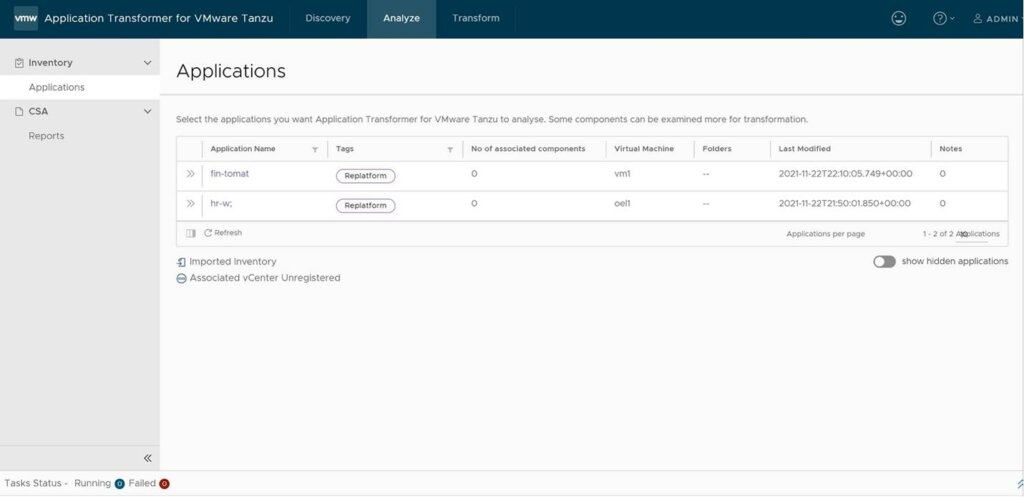1024x497 pixels.
Task: Switch to the Discovery tab
Action: tap(328, 18)
